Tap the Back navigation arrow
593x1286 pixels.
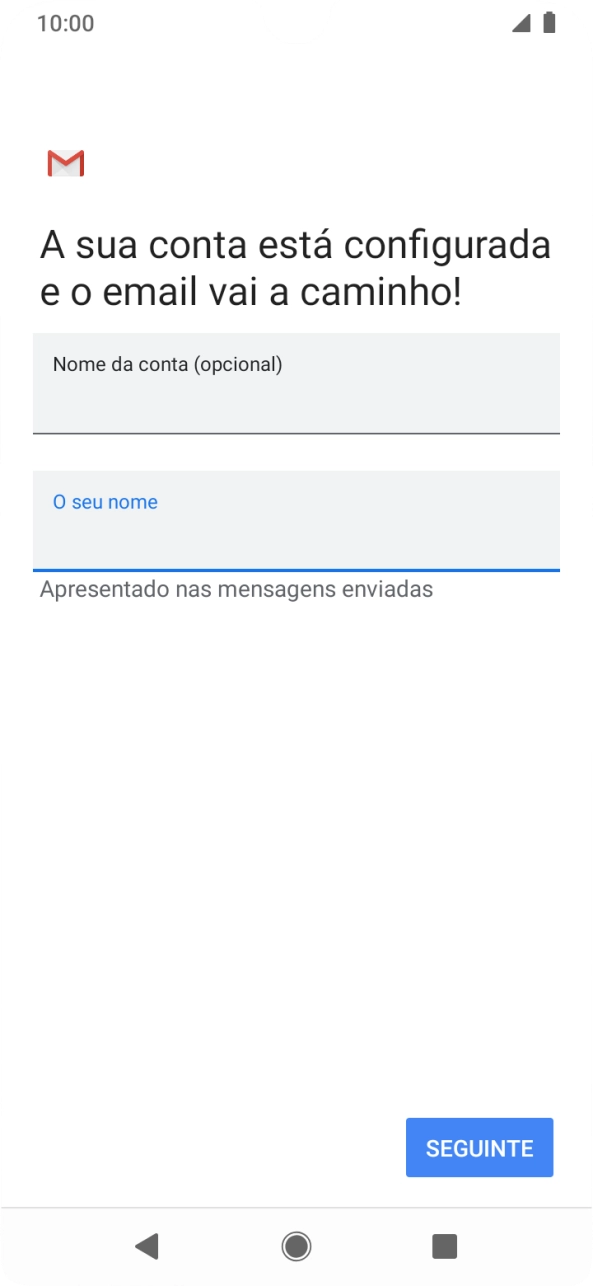[148, 1246]
